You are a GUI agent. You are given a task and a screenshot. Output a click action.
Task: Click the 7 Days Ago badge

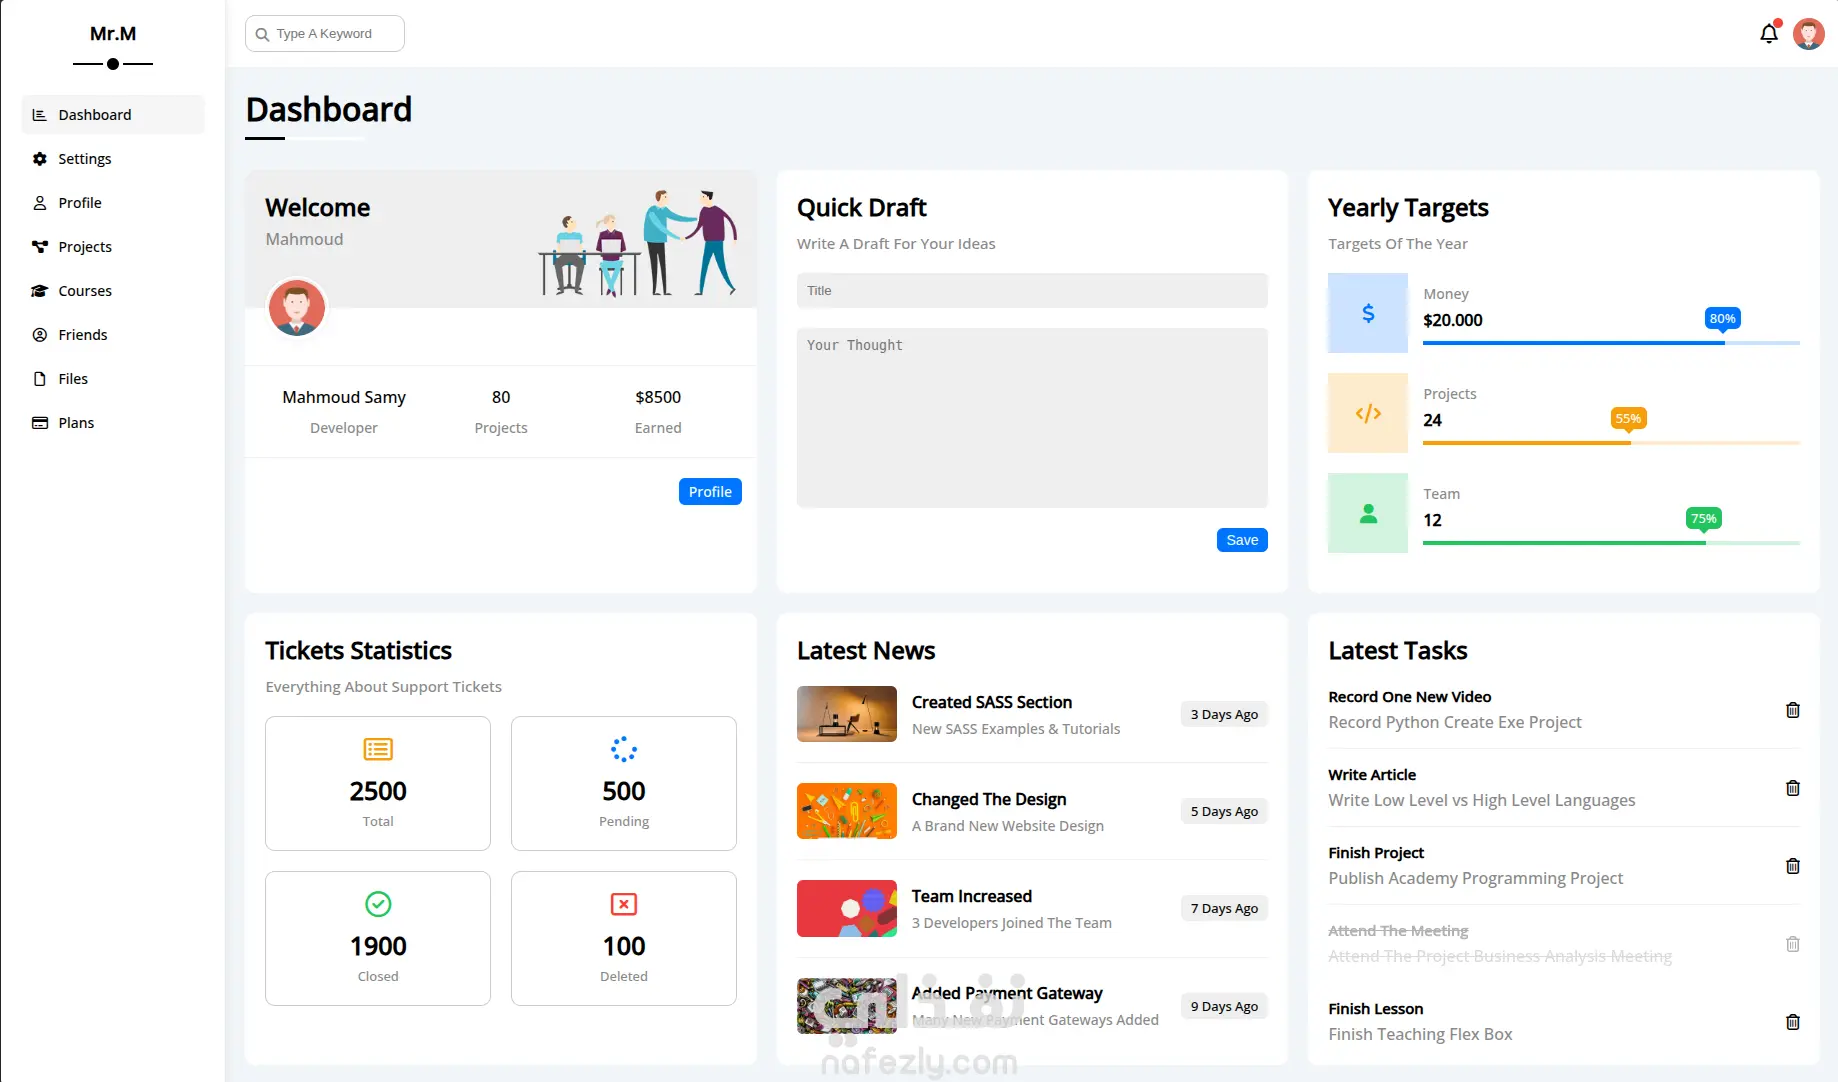click(x=1224, y=908)
